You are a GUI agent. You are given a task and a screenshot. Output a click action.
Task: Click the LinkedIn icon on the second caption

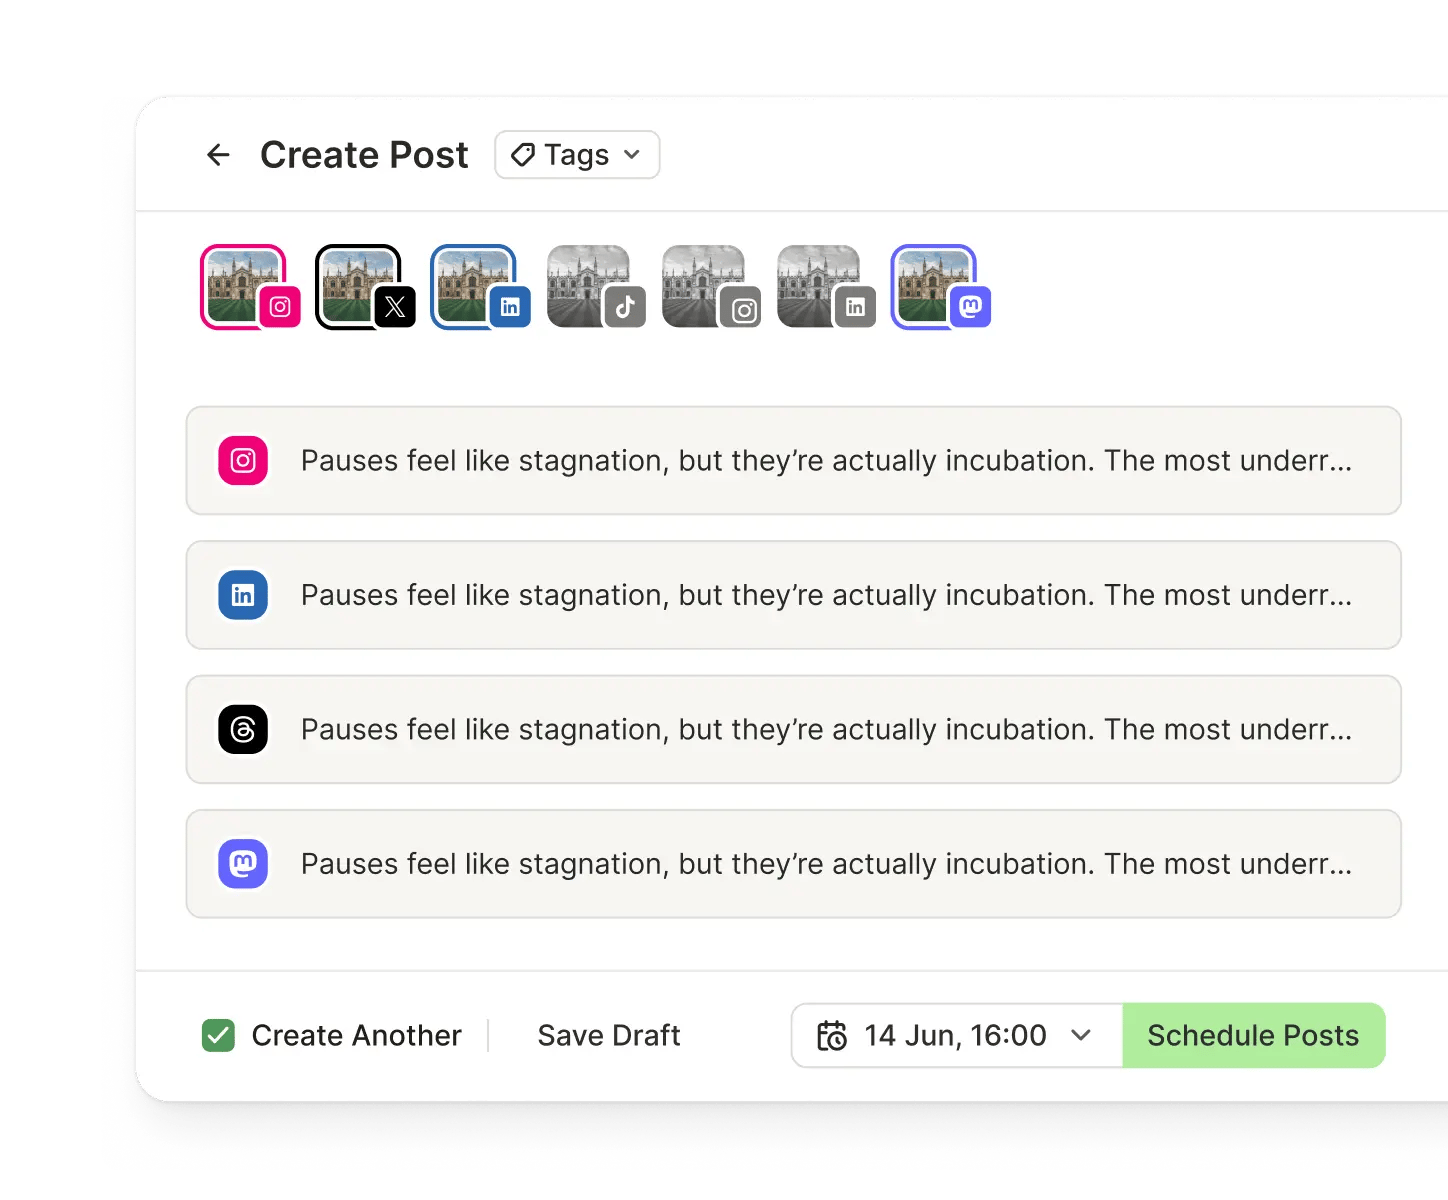pyautogui.click(x=242, y=595)
